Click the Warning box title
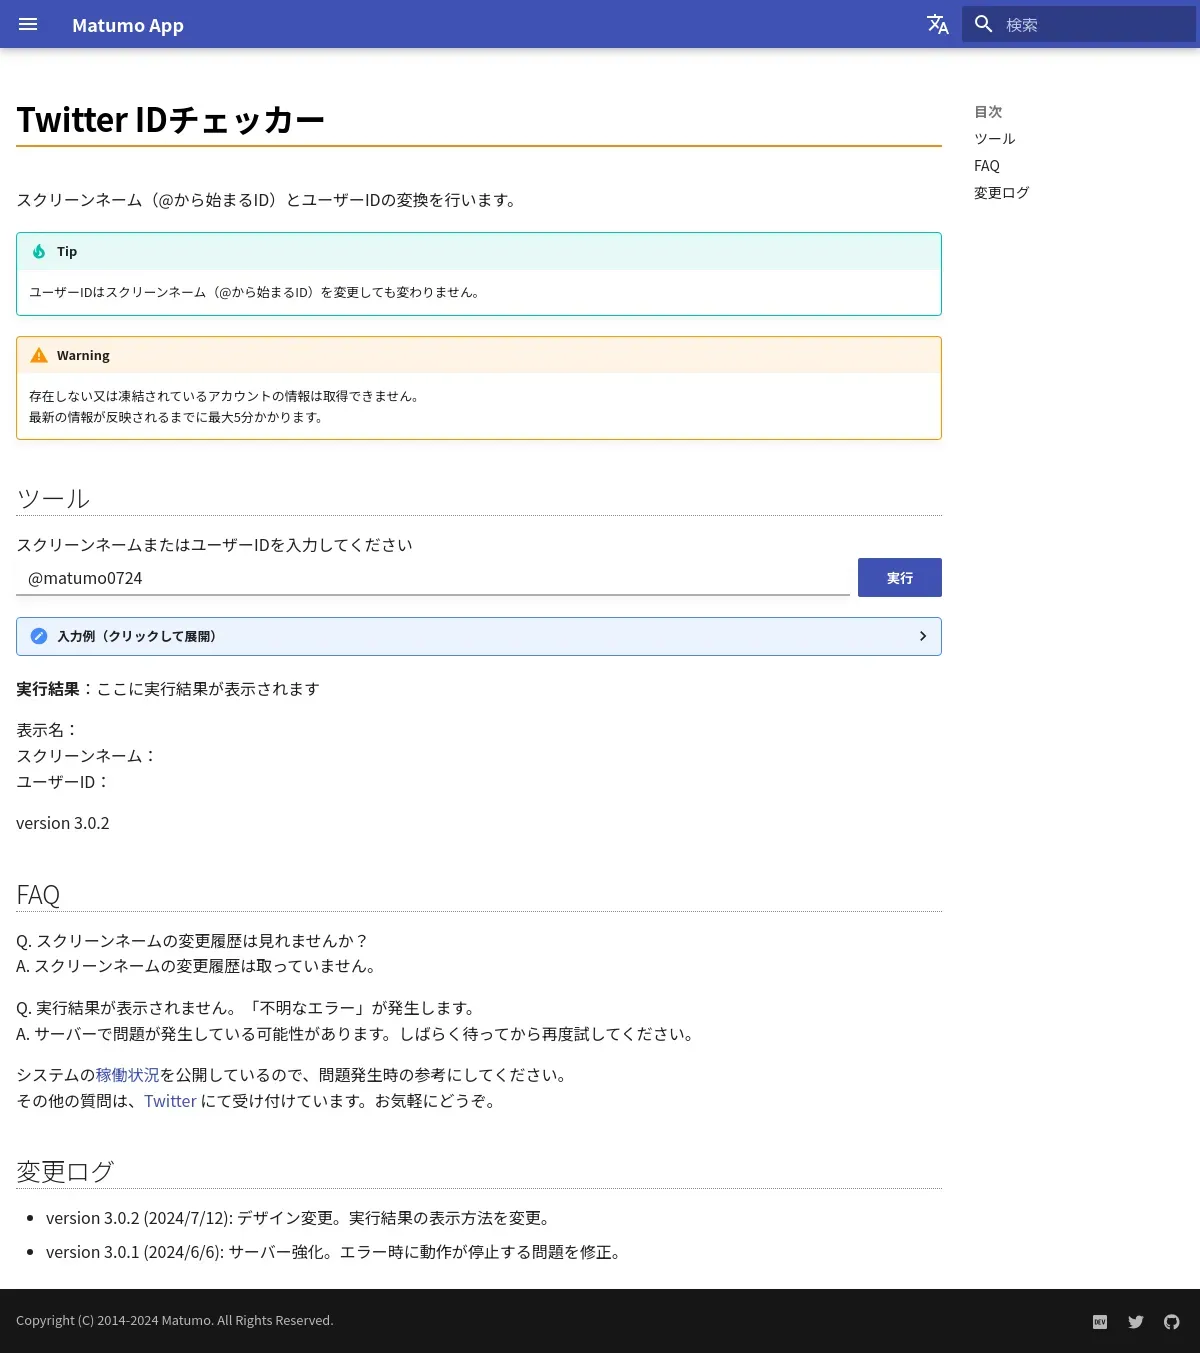The width and height of the screenshot is (1200, 1353). coord(83,355)
